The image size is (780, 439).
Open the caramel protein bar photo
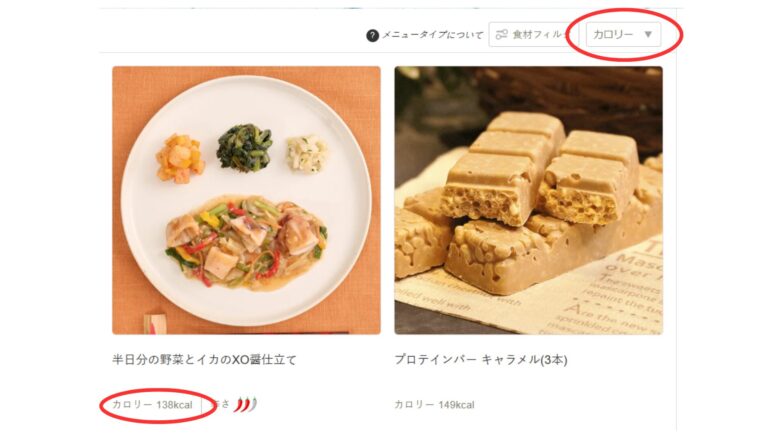tap(528, 200)
